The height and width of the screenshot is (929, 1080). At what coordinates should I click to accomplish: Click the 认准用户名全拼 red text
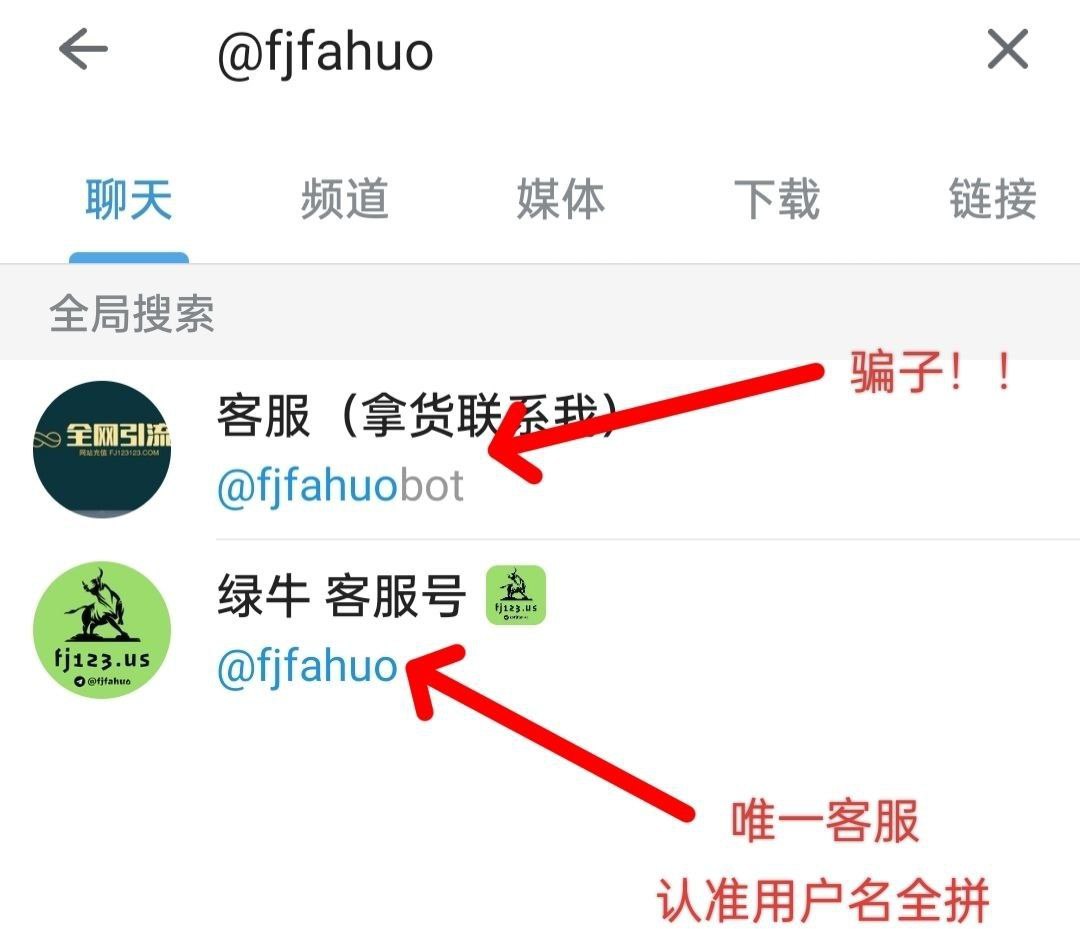pyautogui.click(x=823, y=900)
